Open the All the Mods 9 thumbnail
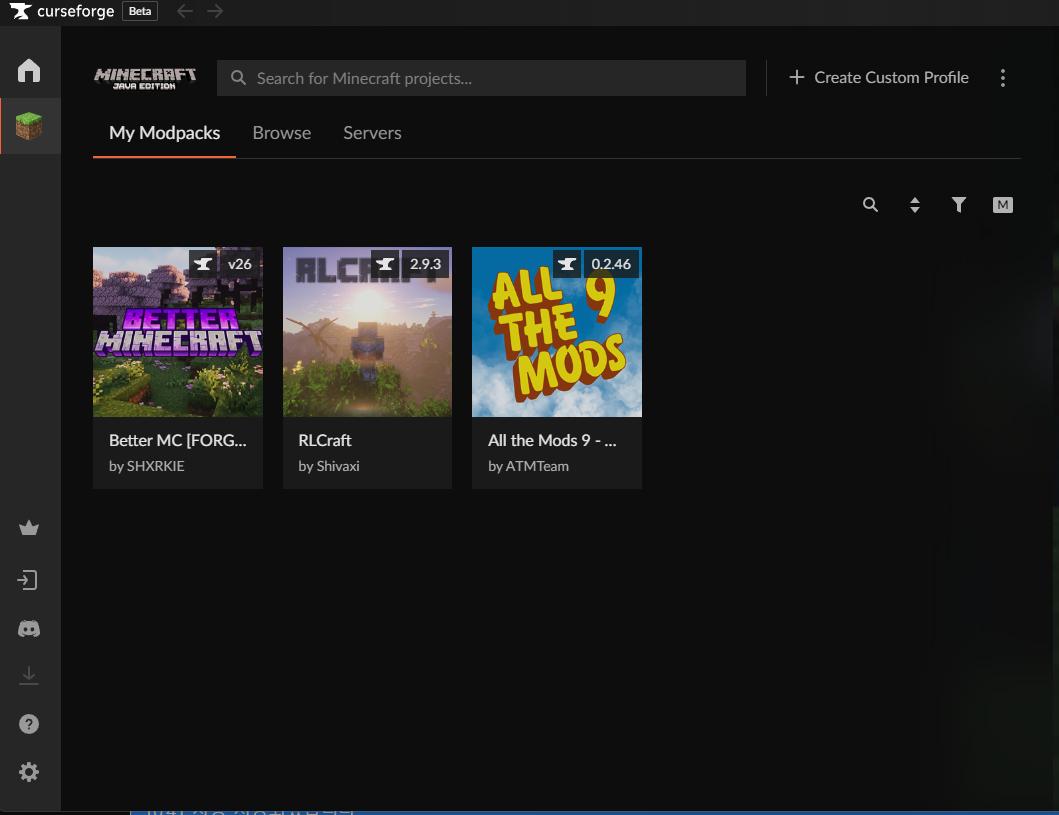The width and height of the screenshot is (1059, 815). tap(556, 332)
